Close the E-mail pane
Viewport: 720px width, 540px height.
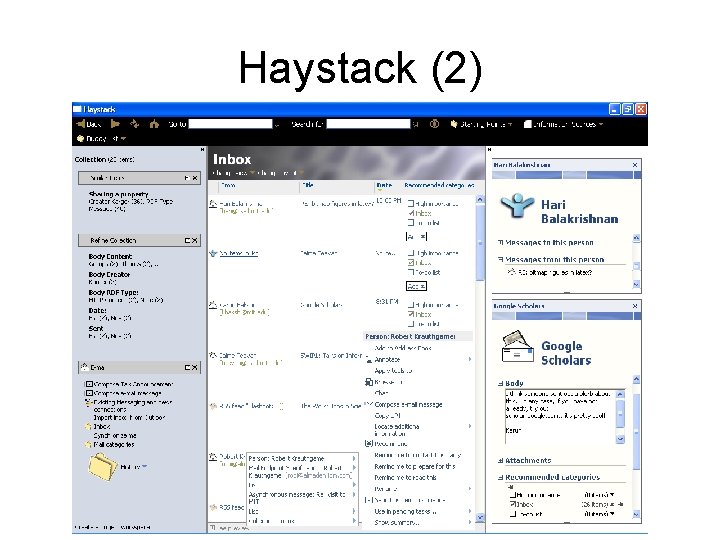[x=195, y=367]
